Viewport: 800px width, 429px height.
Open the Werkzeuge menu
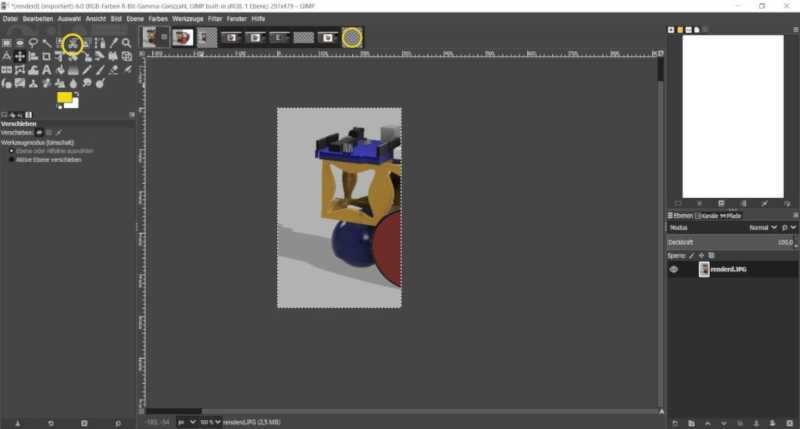[188, 19]
